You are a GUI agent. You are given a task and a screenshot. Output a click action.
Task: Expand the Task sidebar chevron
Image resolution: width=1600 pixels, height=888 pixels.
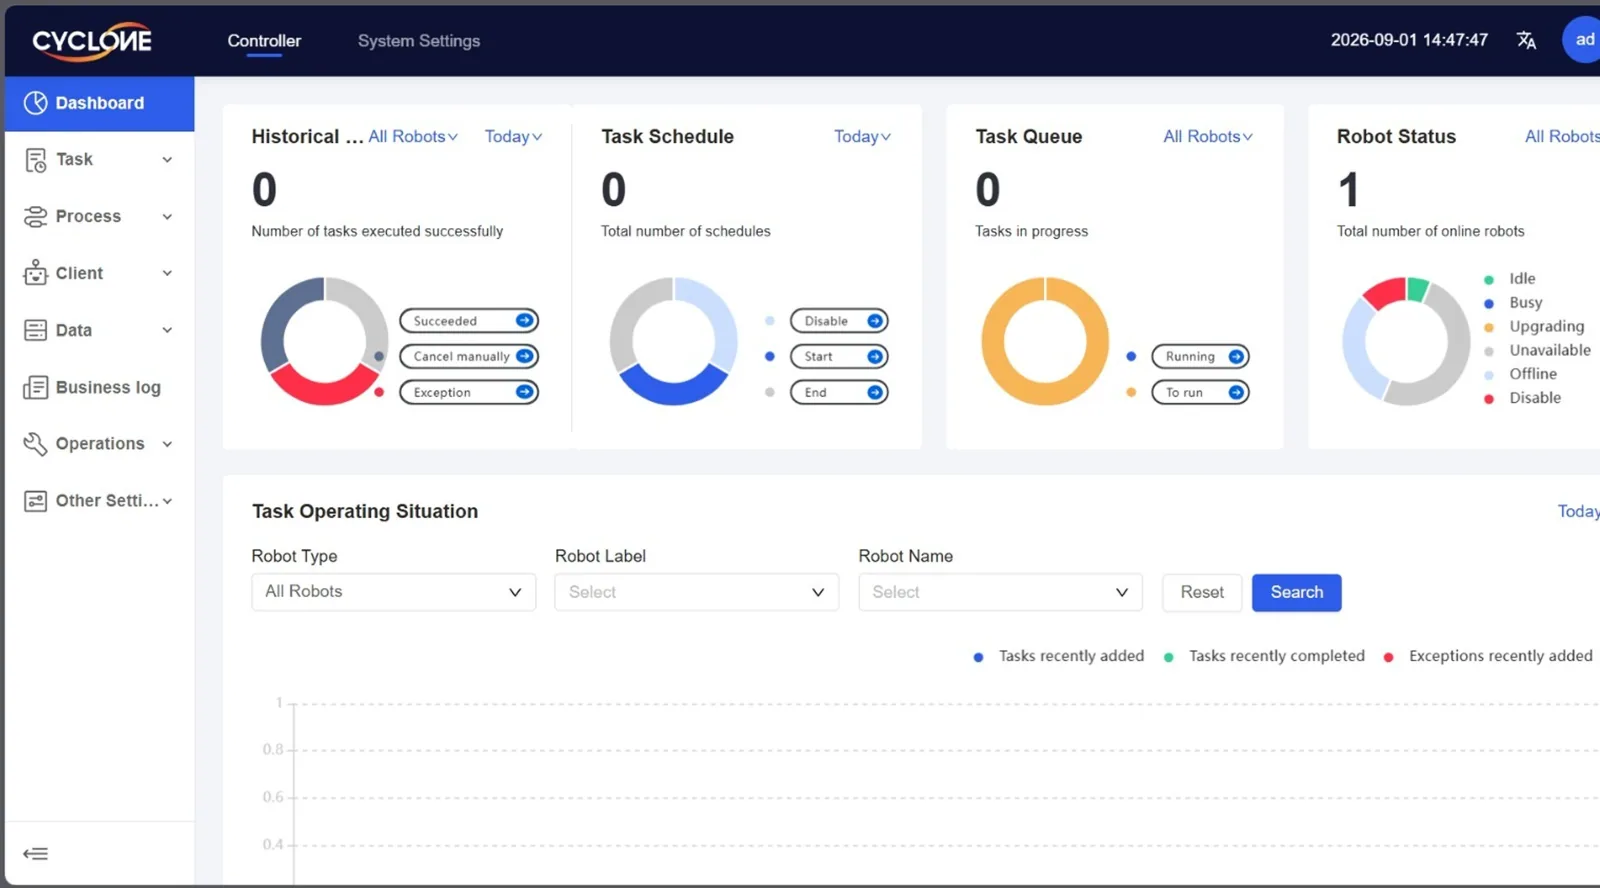(167, 160)
